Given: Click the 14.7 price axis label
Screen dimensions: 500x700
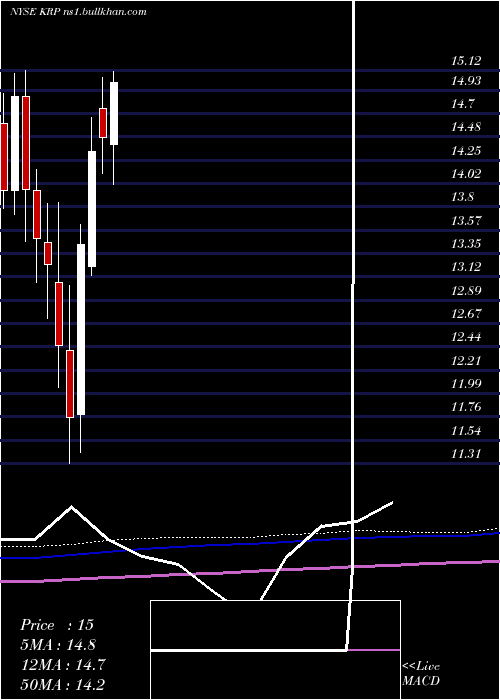Looking at the screenshot, I should (x=463, y=104).
